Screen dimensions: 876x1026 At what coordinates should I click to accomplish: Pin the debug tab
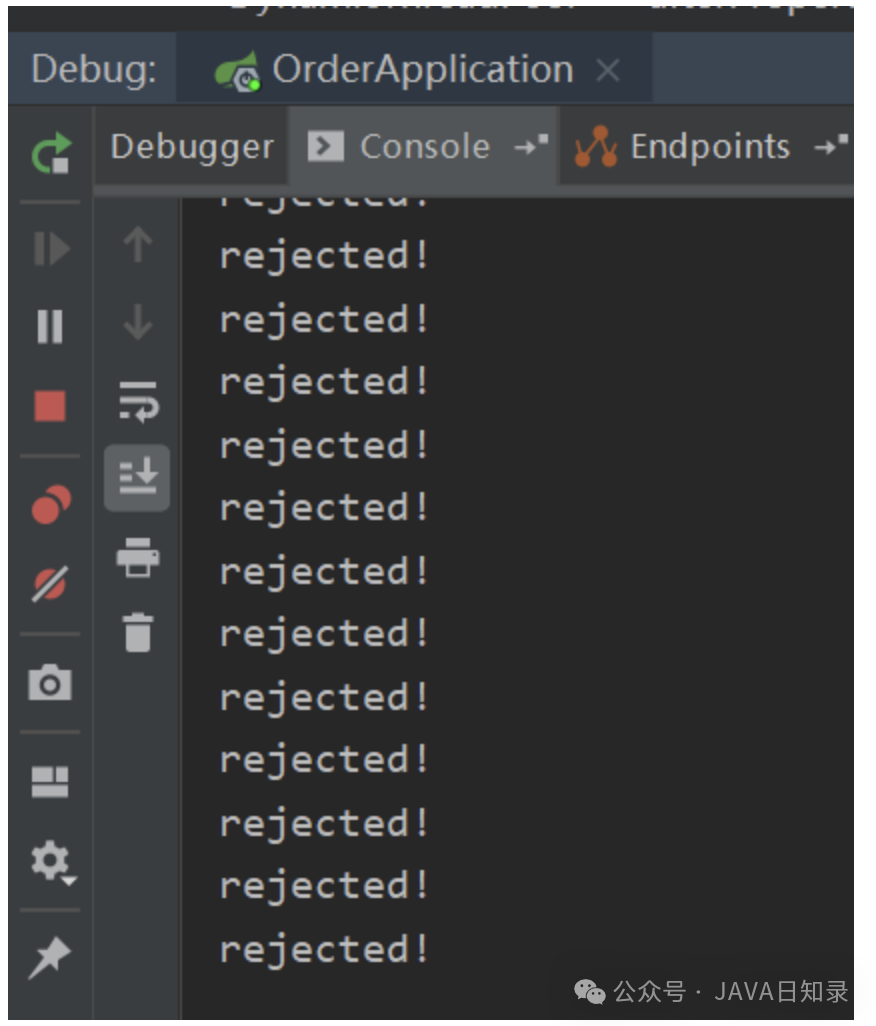(x=50, y=959)
